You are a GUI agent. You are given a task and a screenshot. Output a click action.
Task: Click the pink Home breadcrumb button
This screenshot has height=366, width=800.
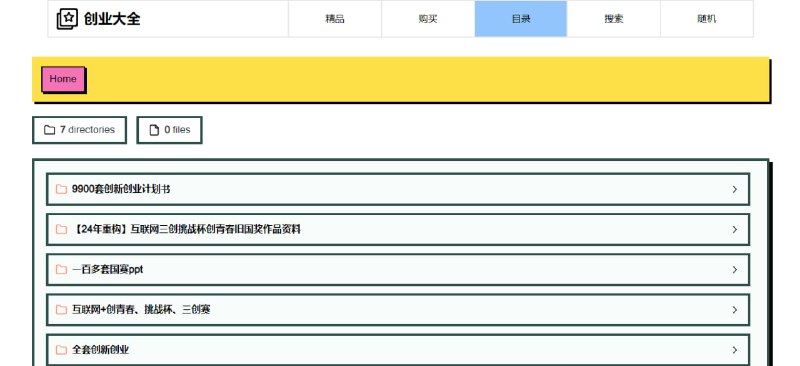(x=63, y=79)
